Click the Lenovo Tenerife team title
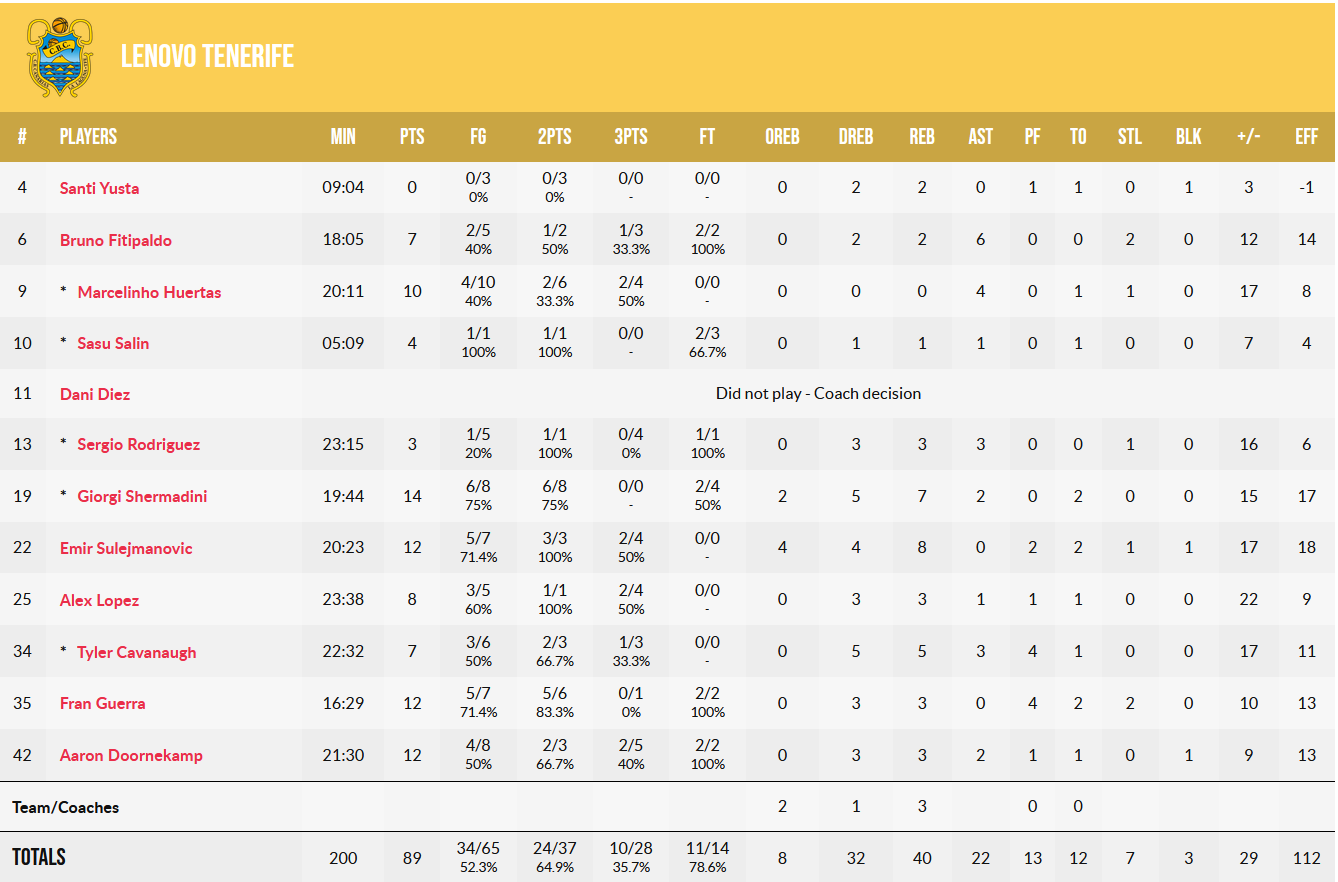This screenshot has height=882, width=1338. click(207, 56)
